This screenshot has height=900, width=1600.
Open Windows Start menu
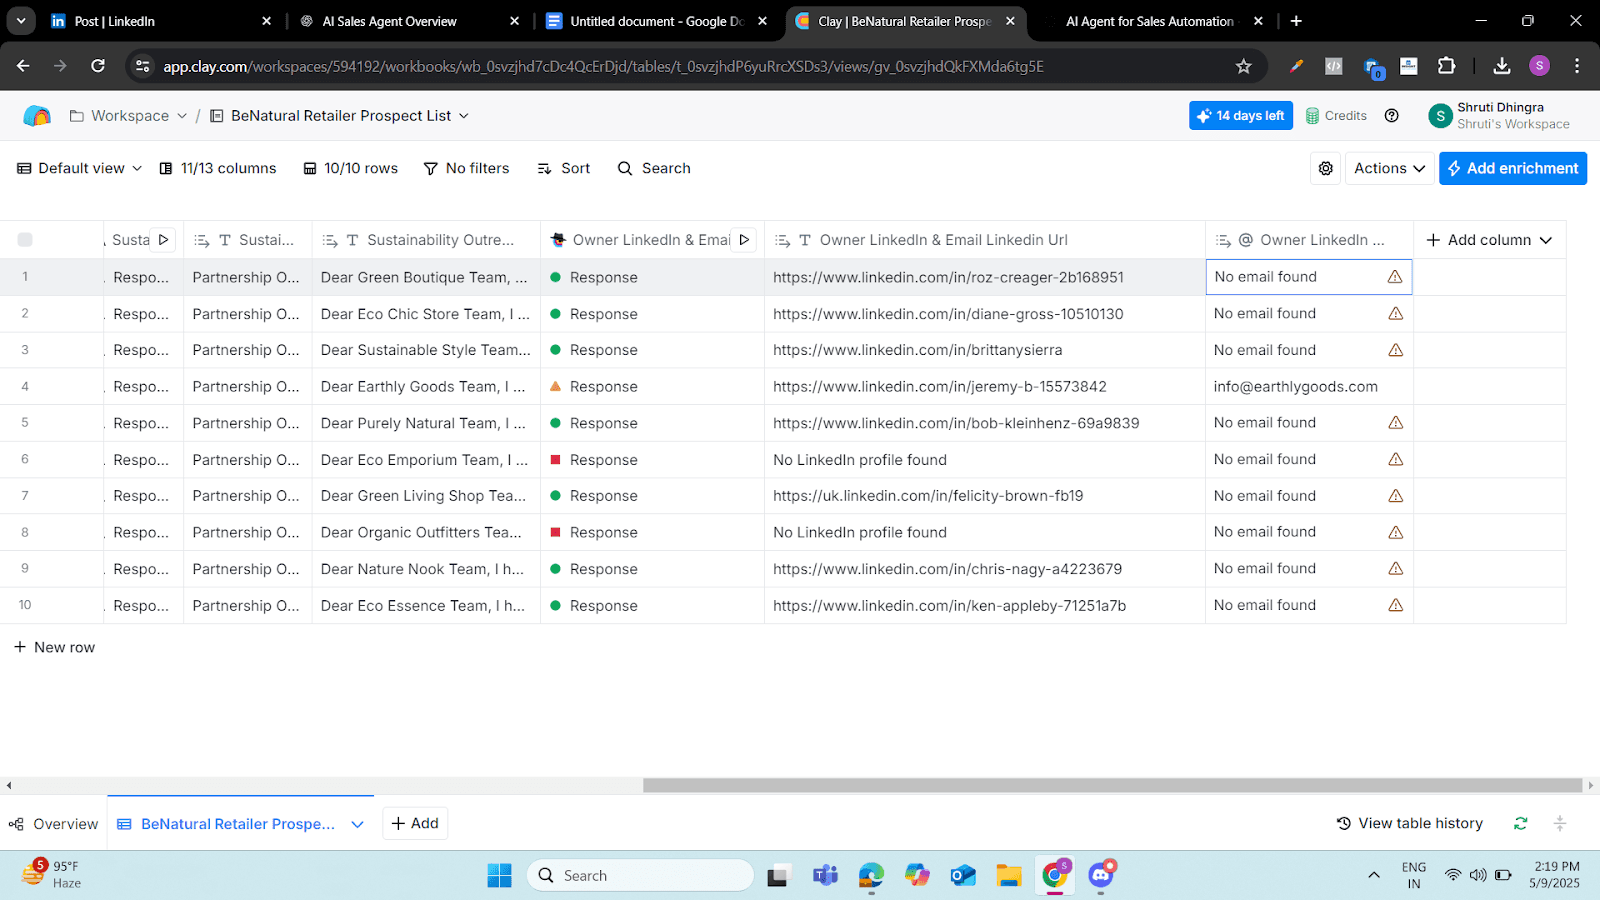pos(499,876)
